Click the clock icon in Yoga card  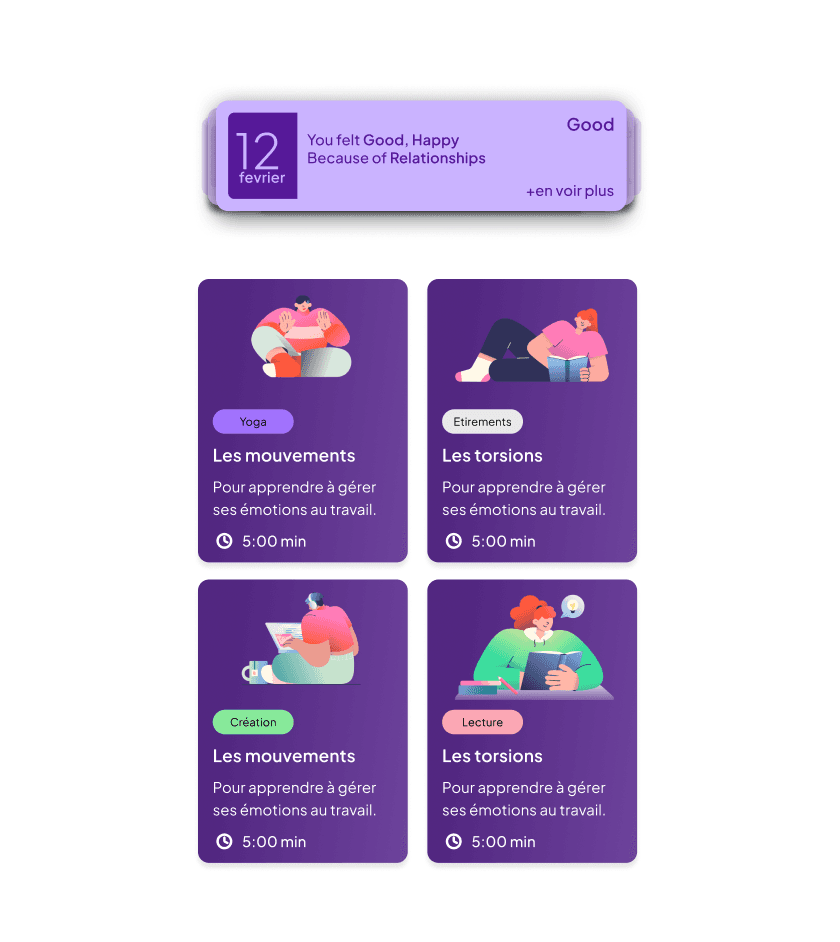[x=224, y=541]
